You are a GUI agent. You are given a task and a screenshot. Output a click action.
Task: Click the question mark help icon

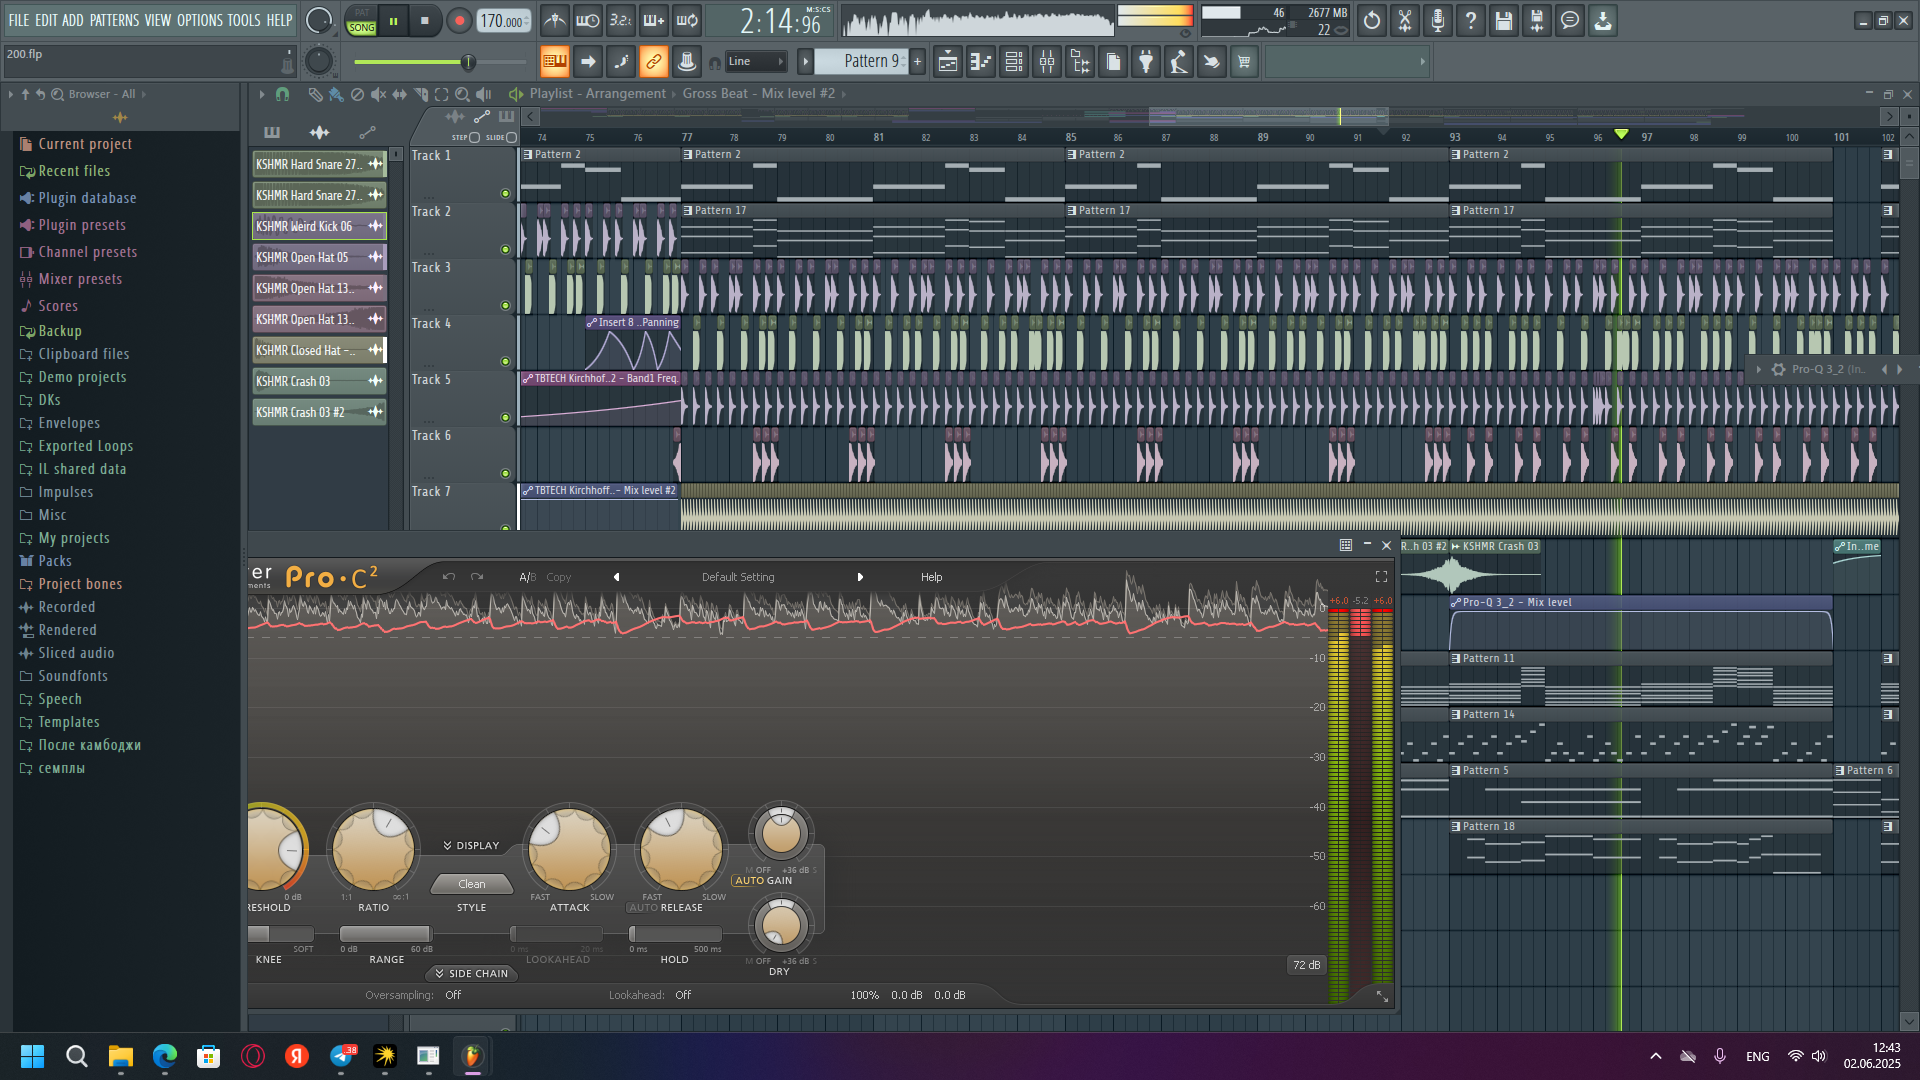[1471, 21]
